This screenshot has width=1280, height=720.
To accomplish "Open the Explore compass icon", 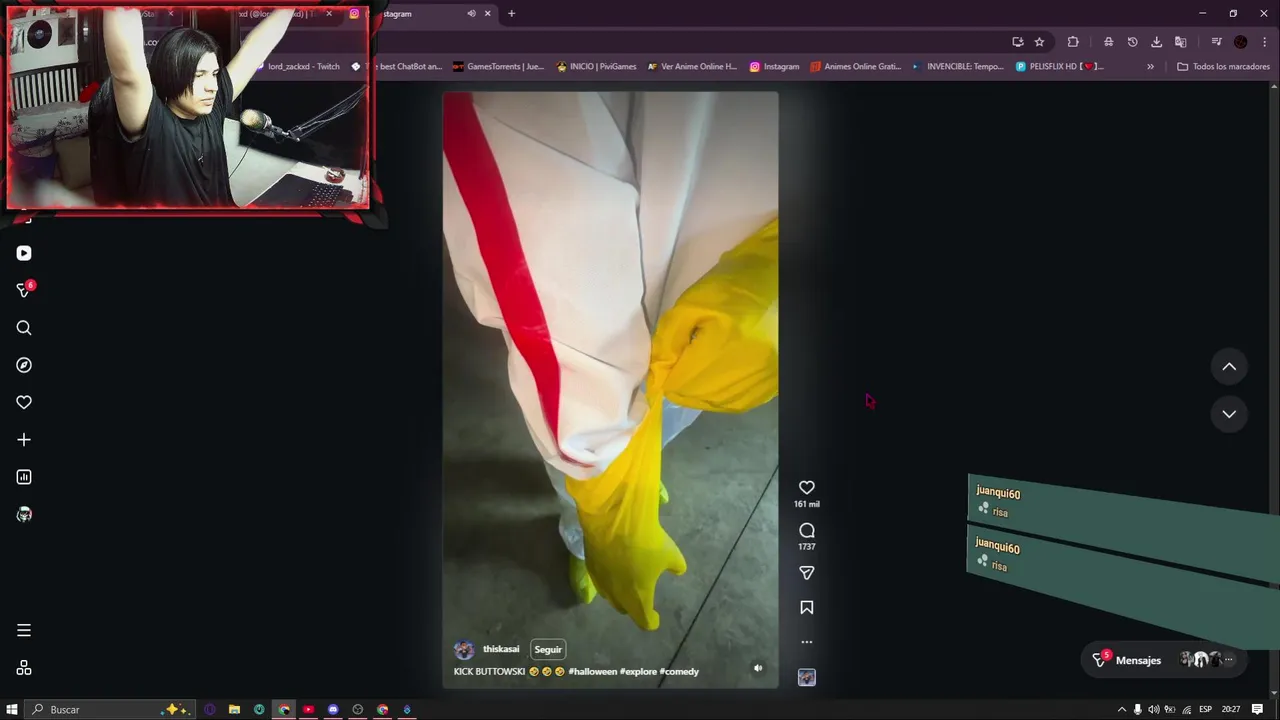I will tap(24, 365).
